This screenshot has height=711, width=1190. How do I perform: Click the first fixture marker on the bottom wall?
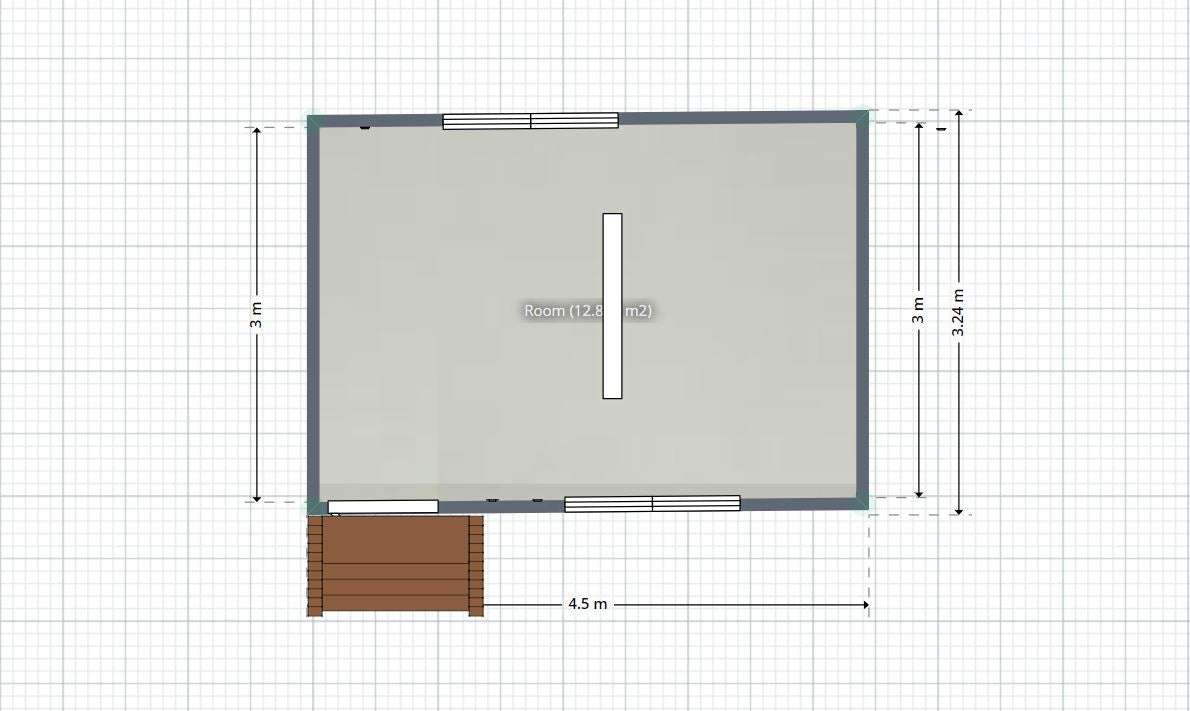491,499
